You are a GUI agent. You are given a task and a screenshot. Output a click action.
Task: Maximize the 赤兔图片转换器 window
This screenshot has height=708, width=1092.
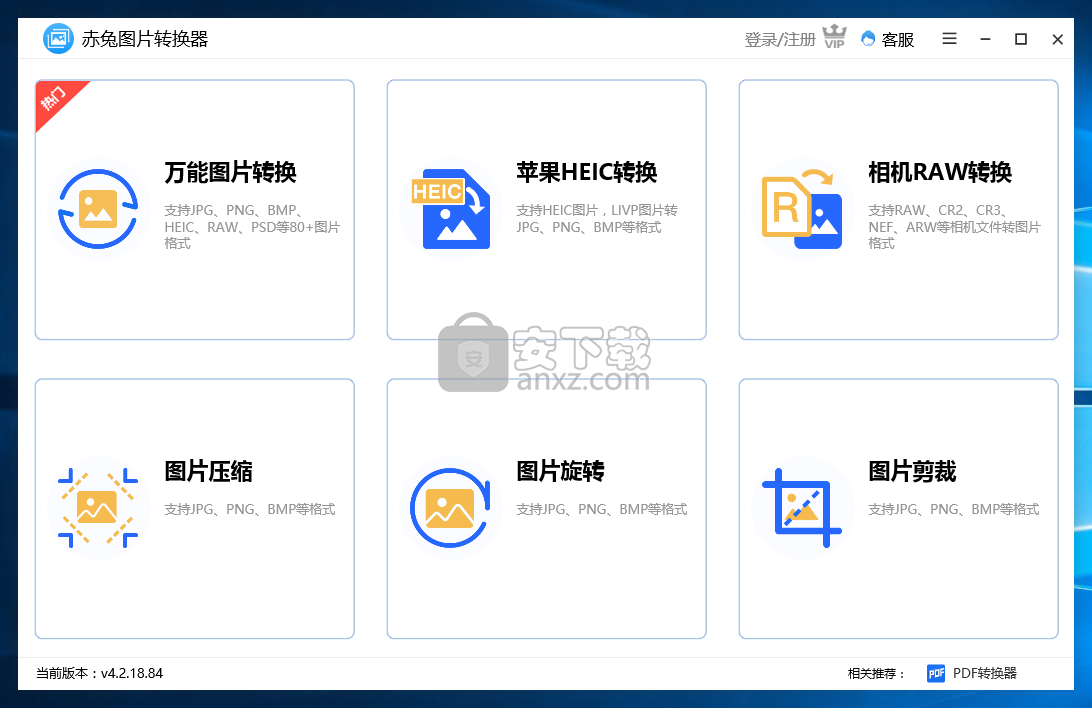pos(1021,39)
